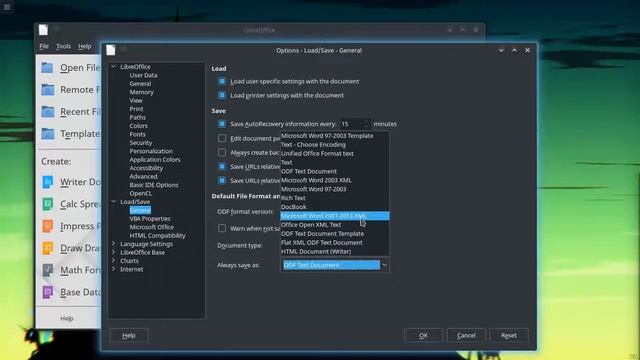Toggle Load printer settings with the document
Viewport: 640px width, 360px height.
(x=222, y=95)
